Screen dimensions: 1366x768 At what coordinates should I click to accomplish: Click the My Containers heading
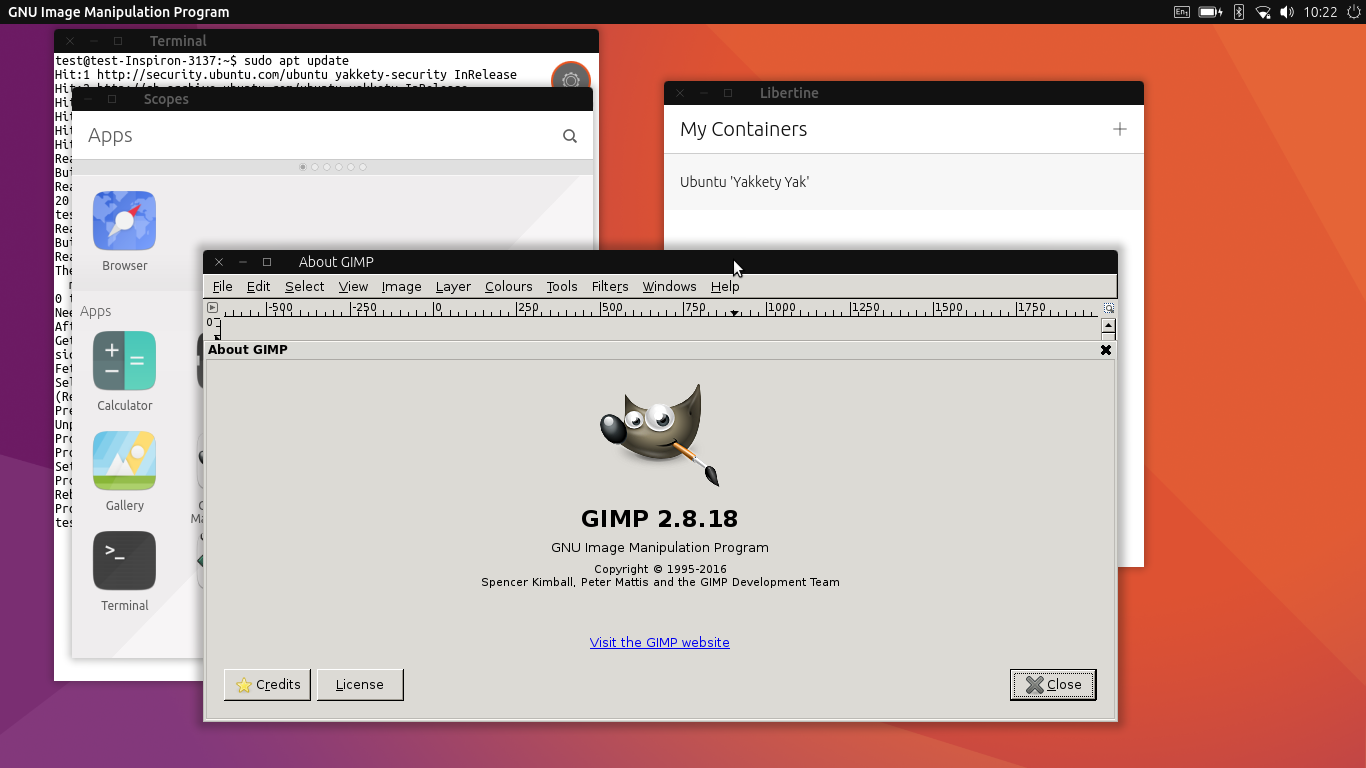tap(743, 129)
